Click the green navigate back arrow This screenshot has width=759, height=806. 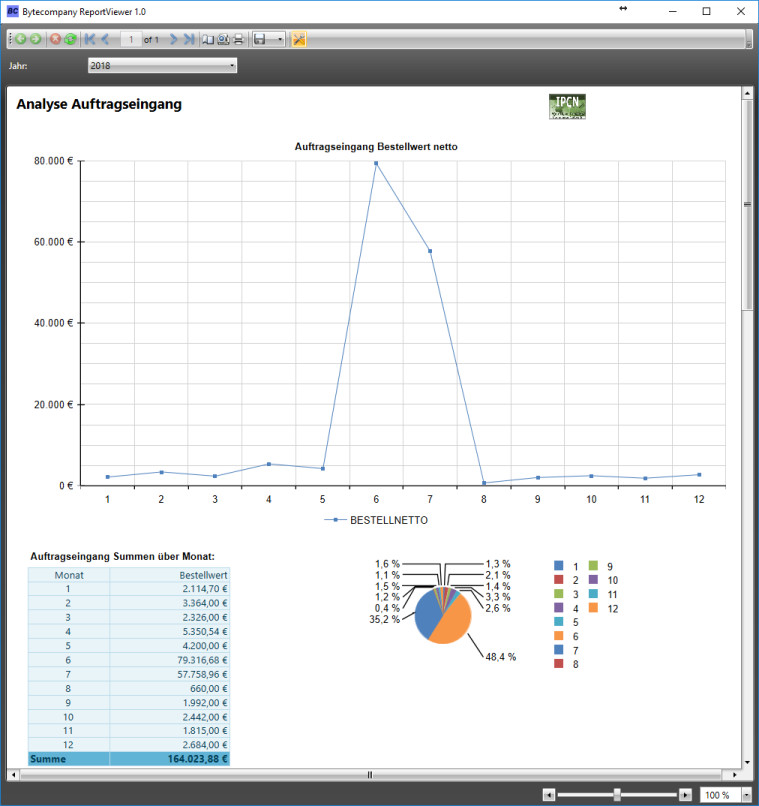21,39
